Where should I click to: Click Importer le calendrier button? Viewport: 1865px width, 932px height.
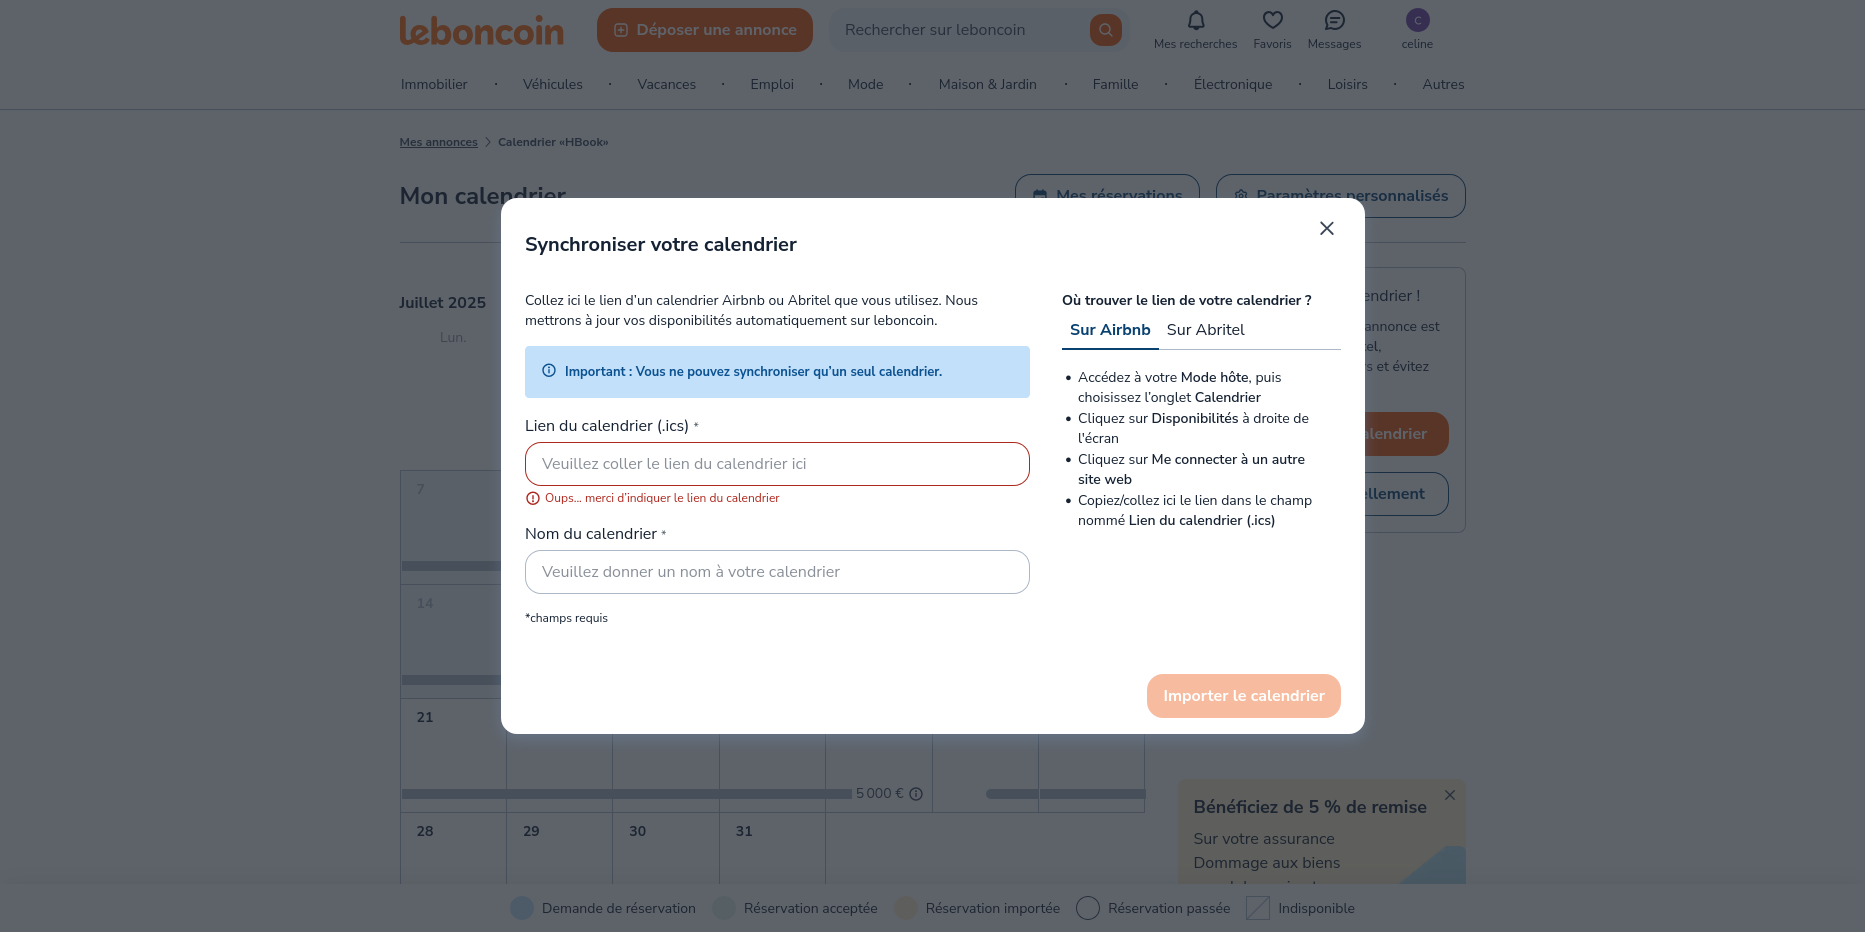point(1243,695)
